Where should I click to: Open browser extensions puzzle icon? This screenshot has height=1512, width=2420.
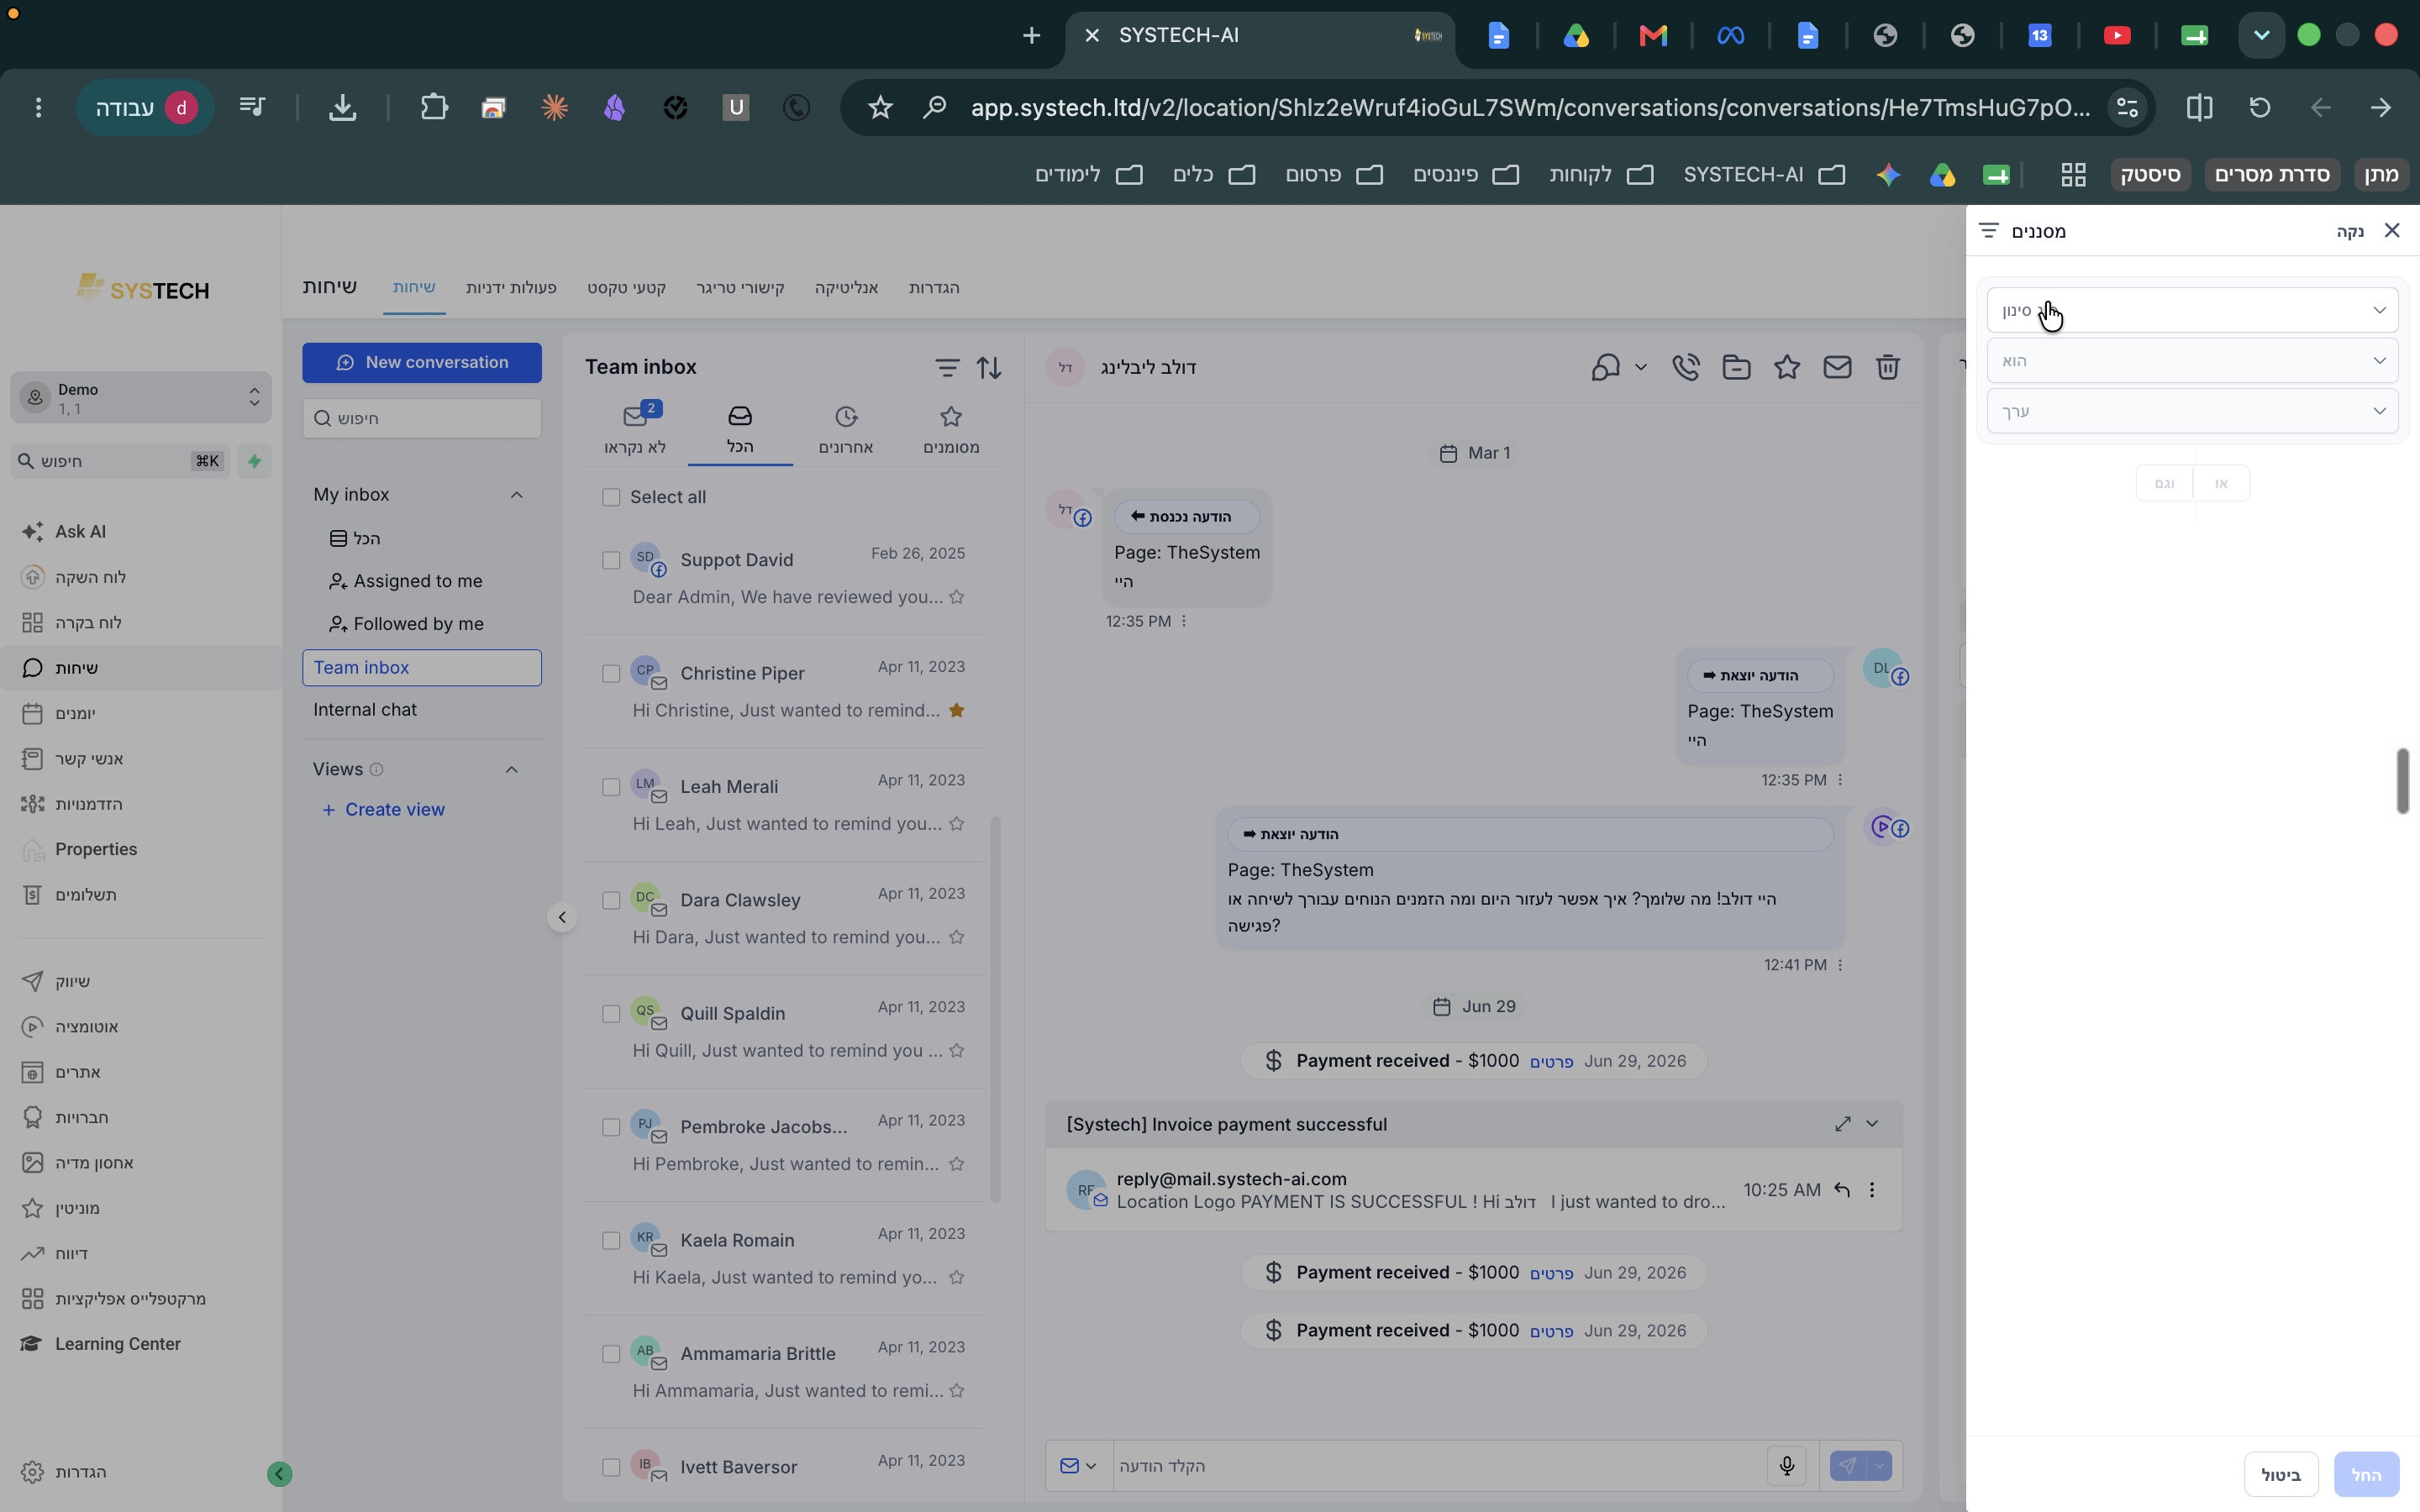(434, 107)
